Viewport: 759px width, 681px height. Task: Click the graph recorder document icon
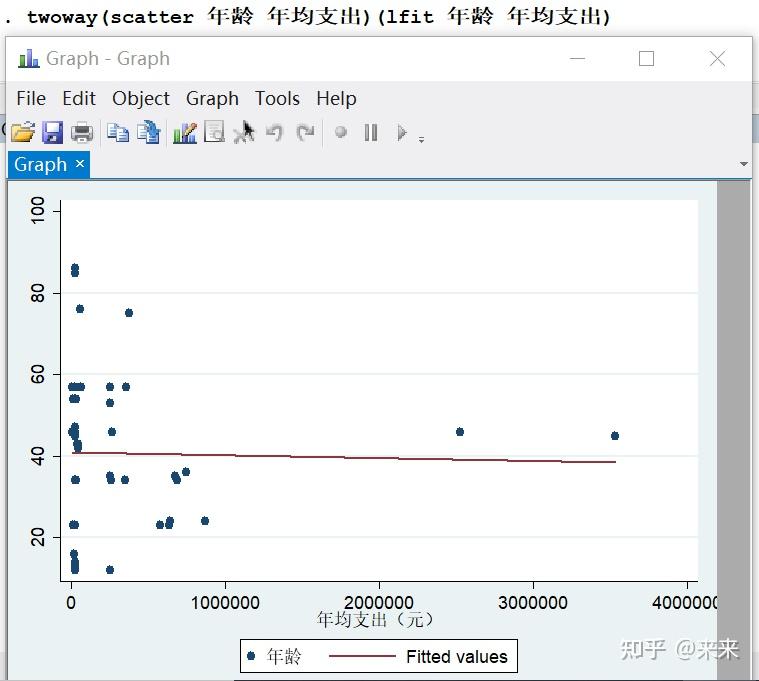(214, 132)
